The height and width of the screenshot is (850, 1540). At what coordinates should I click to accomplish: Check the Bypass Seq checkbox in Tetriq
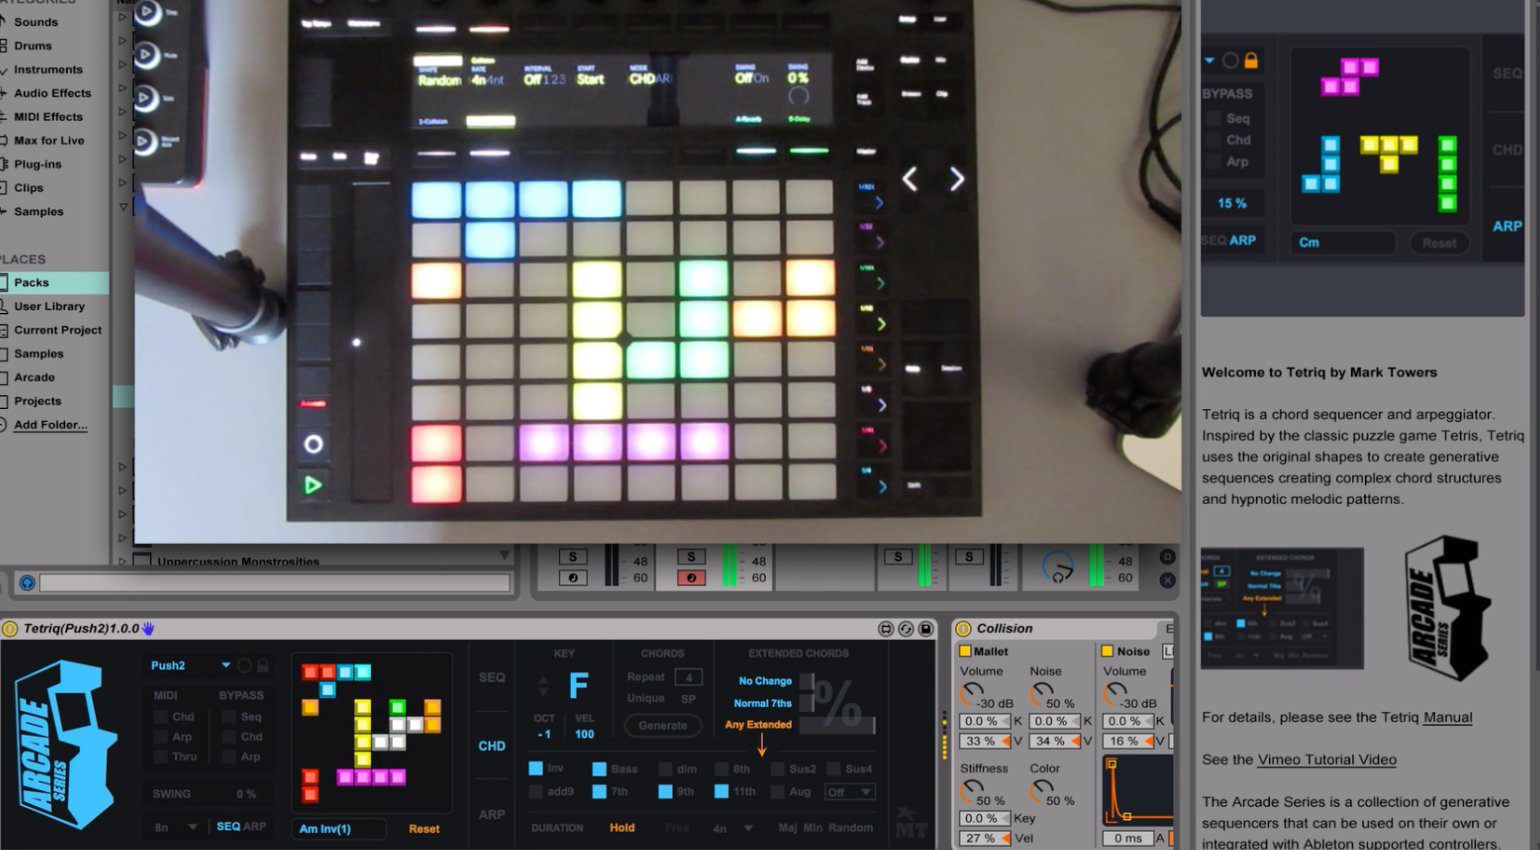(x=229, y=717)
